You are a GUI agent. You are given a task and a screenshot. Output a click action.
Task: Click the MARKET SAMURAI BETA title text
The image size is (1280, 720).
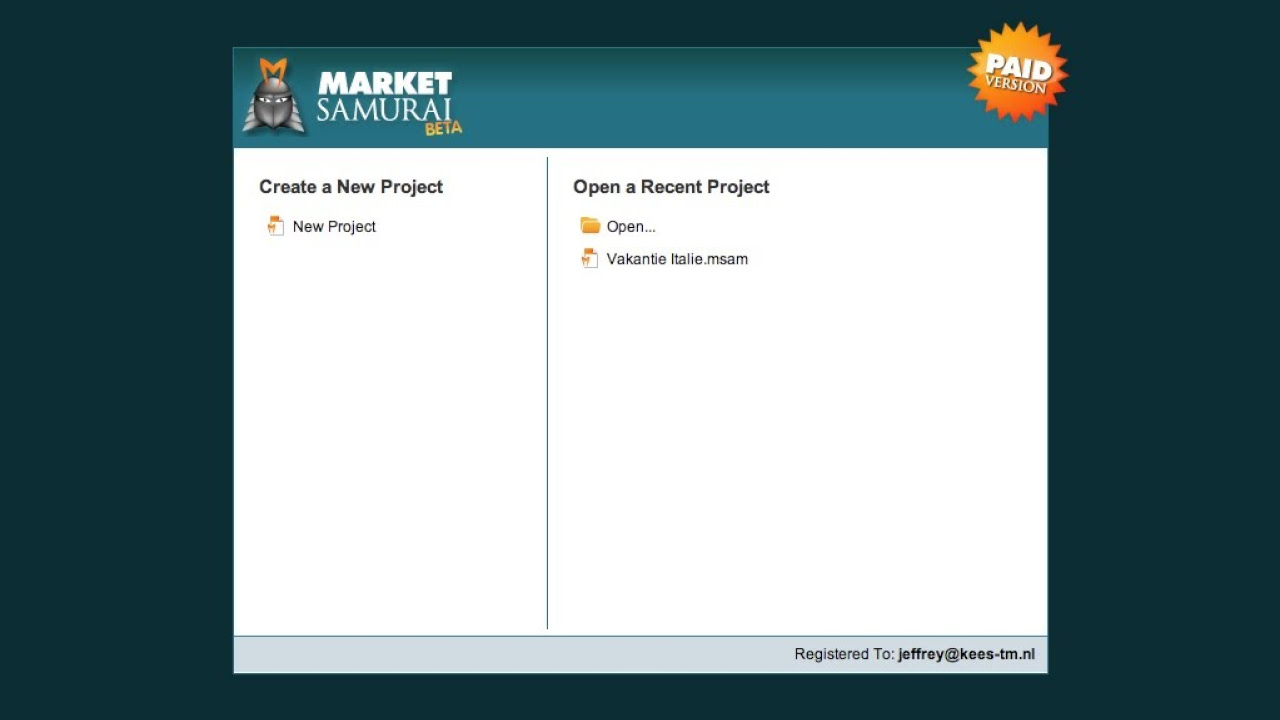[x=388, y=102]
